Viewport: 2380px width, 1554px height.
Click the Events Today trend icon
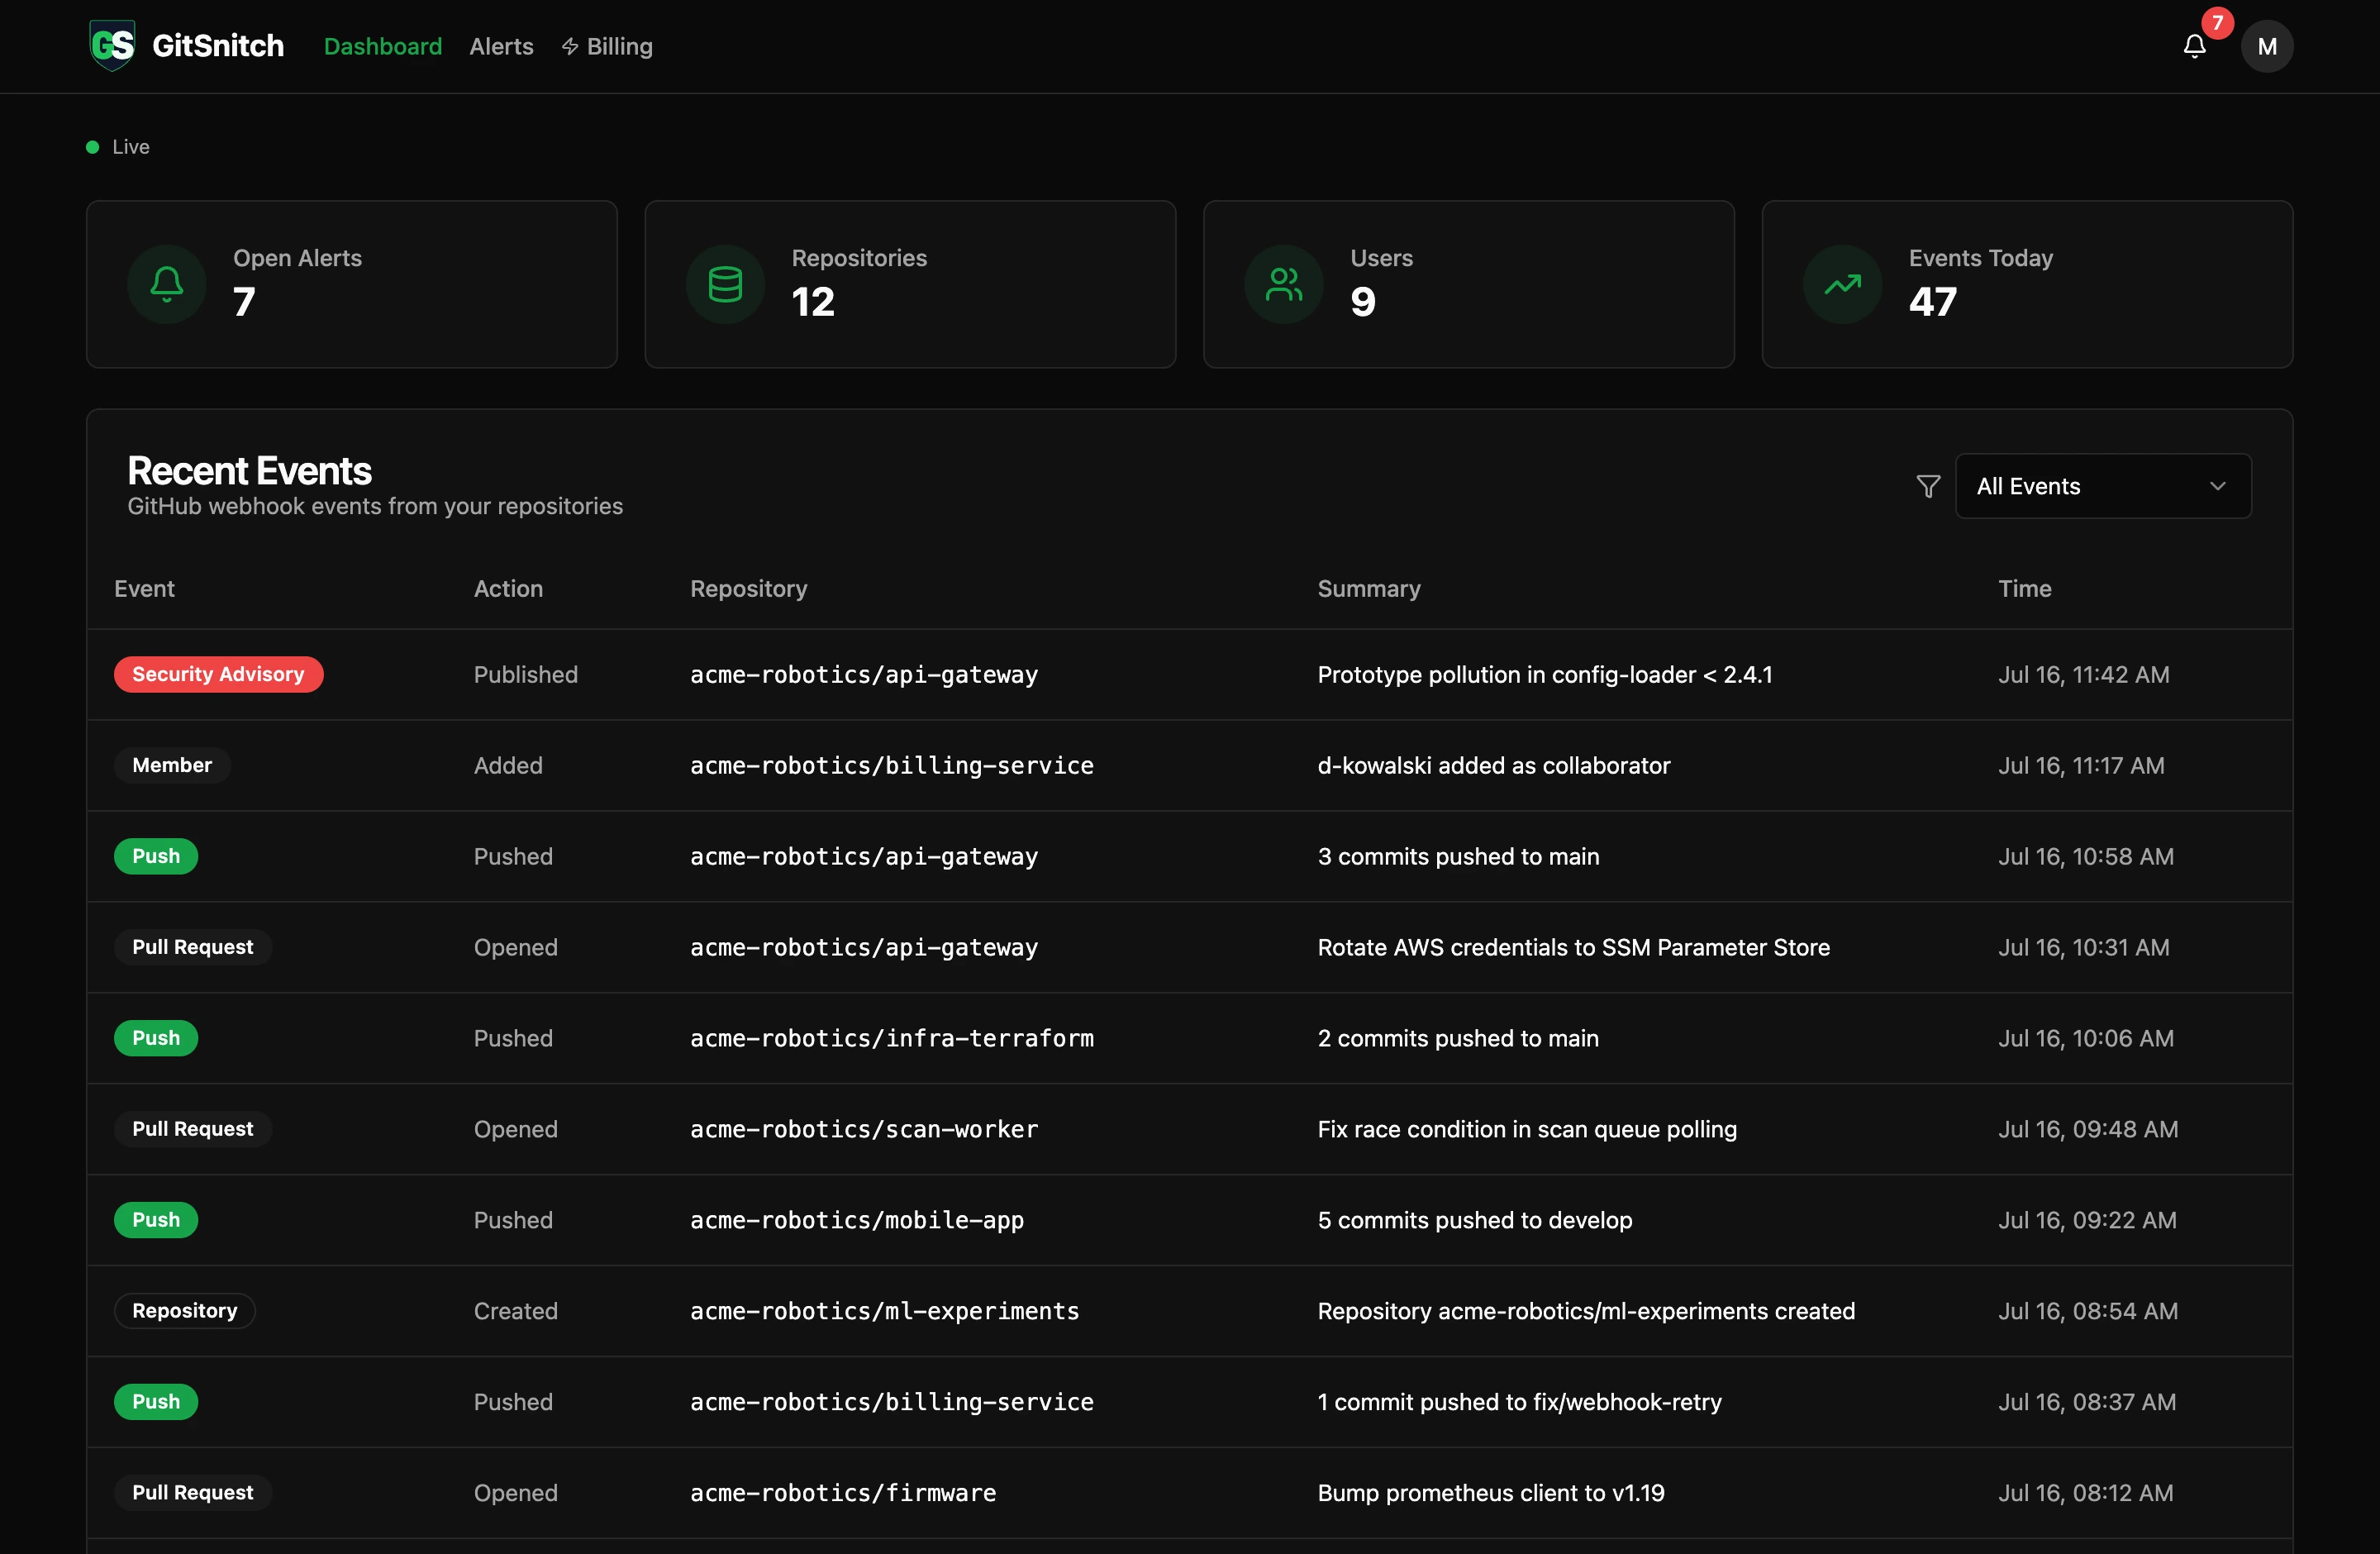tap(1842, 284)
